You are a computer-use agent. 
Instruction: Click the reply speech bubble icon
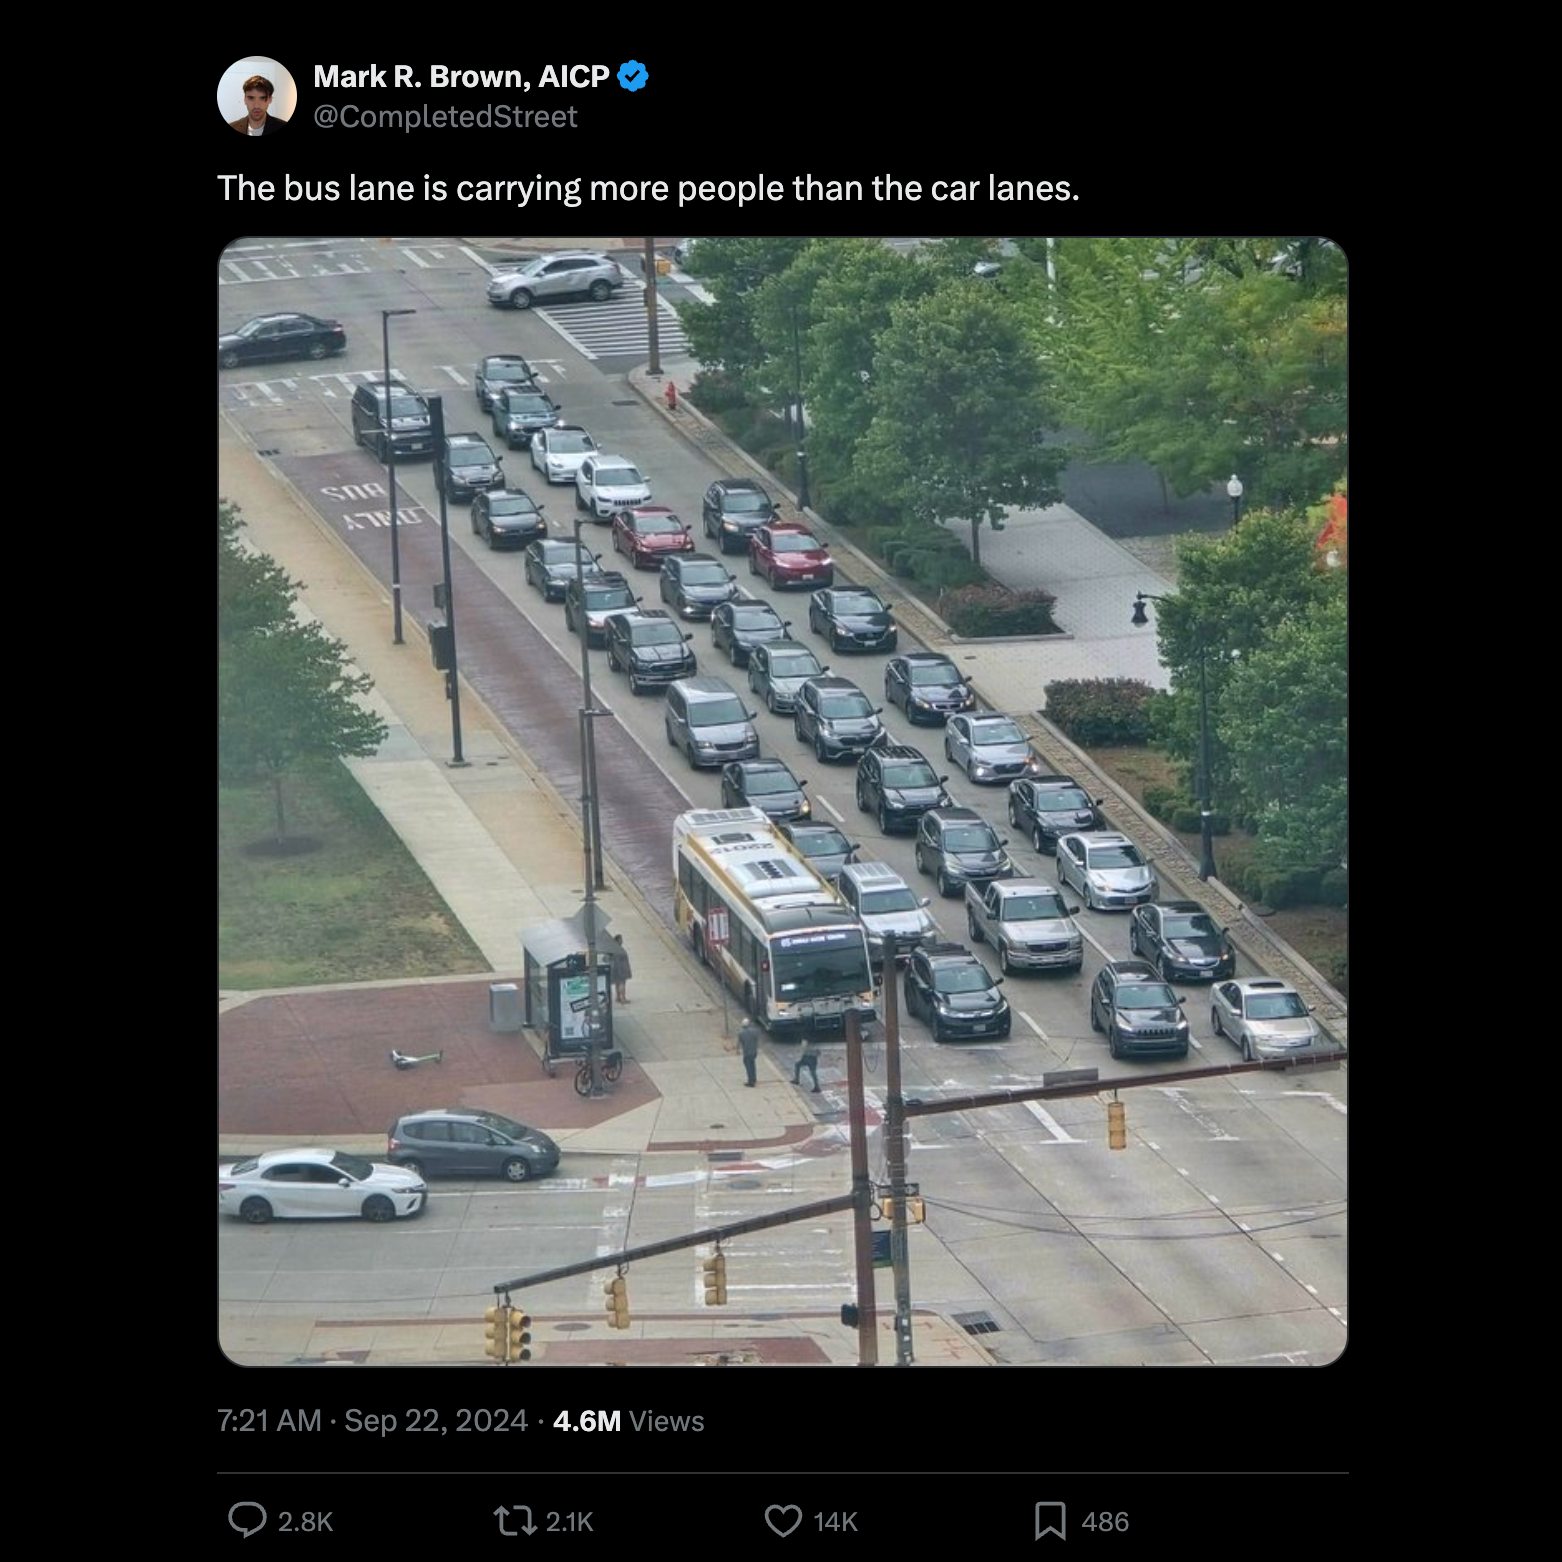point(246,1520)
